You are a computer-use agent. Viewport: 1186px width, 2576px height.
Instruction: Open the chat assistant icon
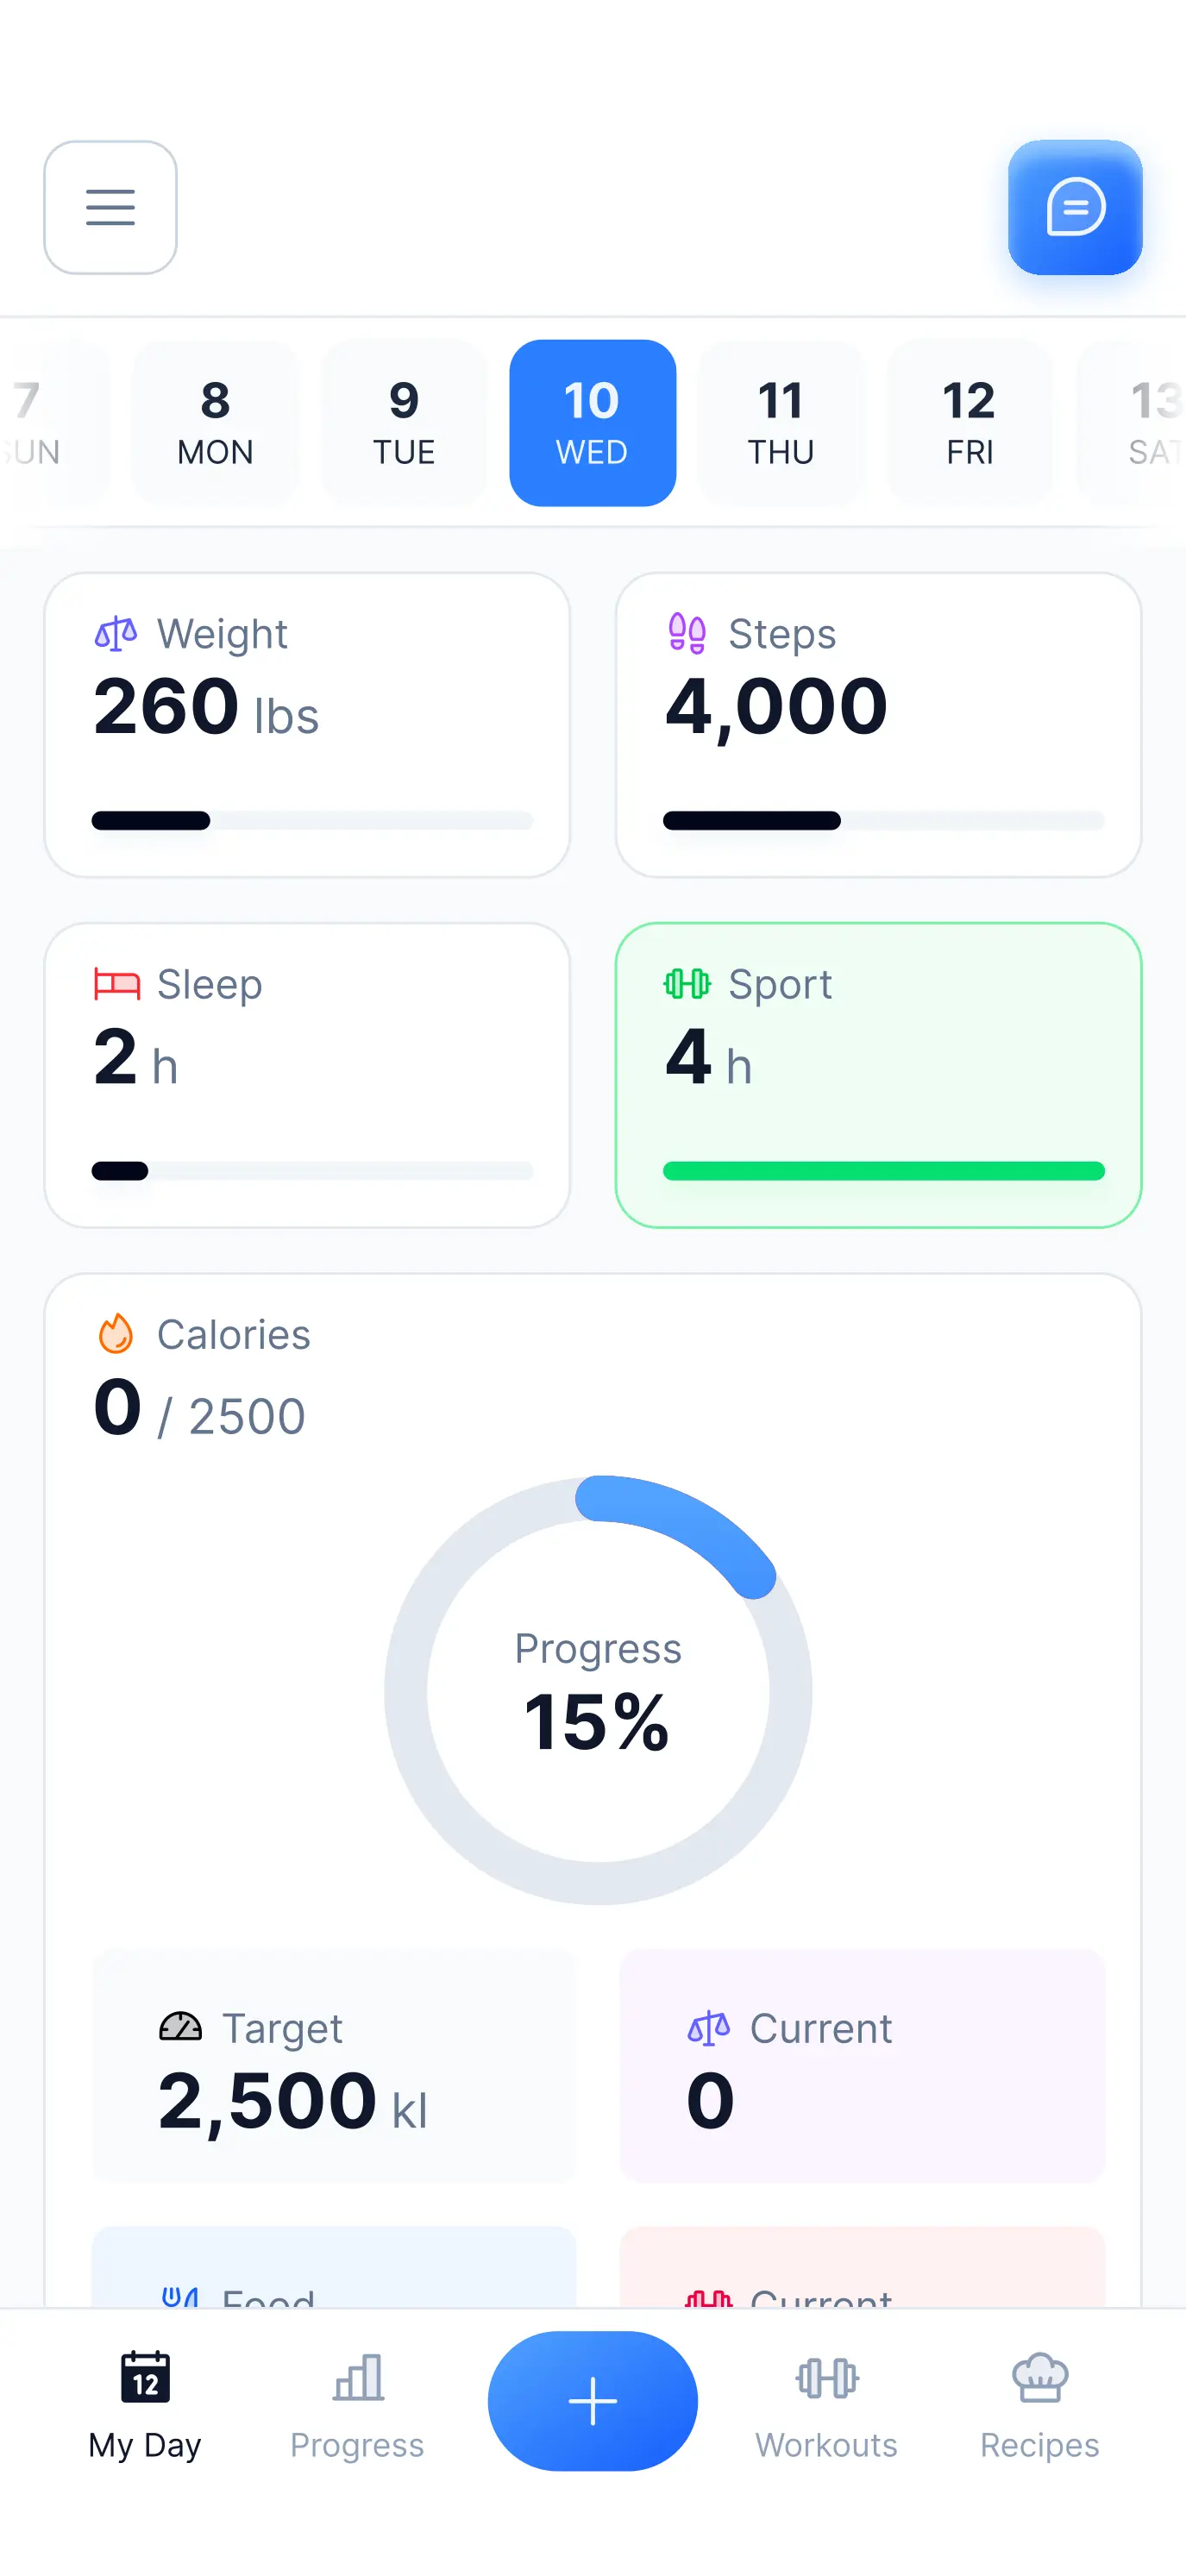click(1075, 207)
